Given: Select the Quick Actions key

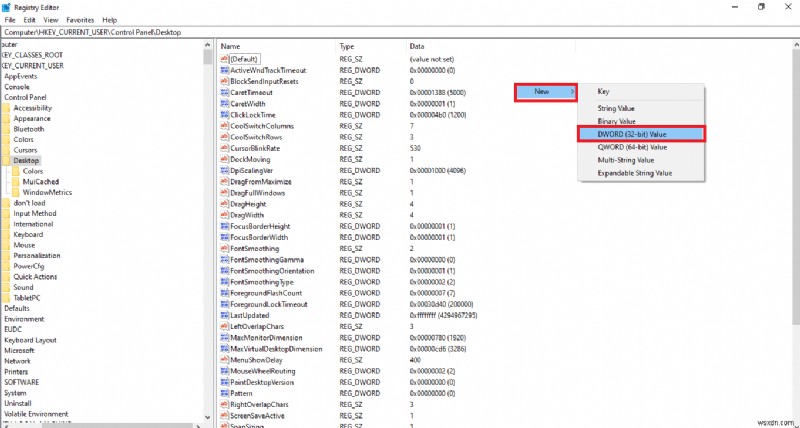Looking at the screenshot, I should 35,277.
